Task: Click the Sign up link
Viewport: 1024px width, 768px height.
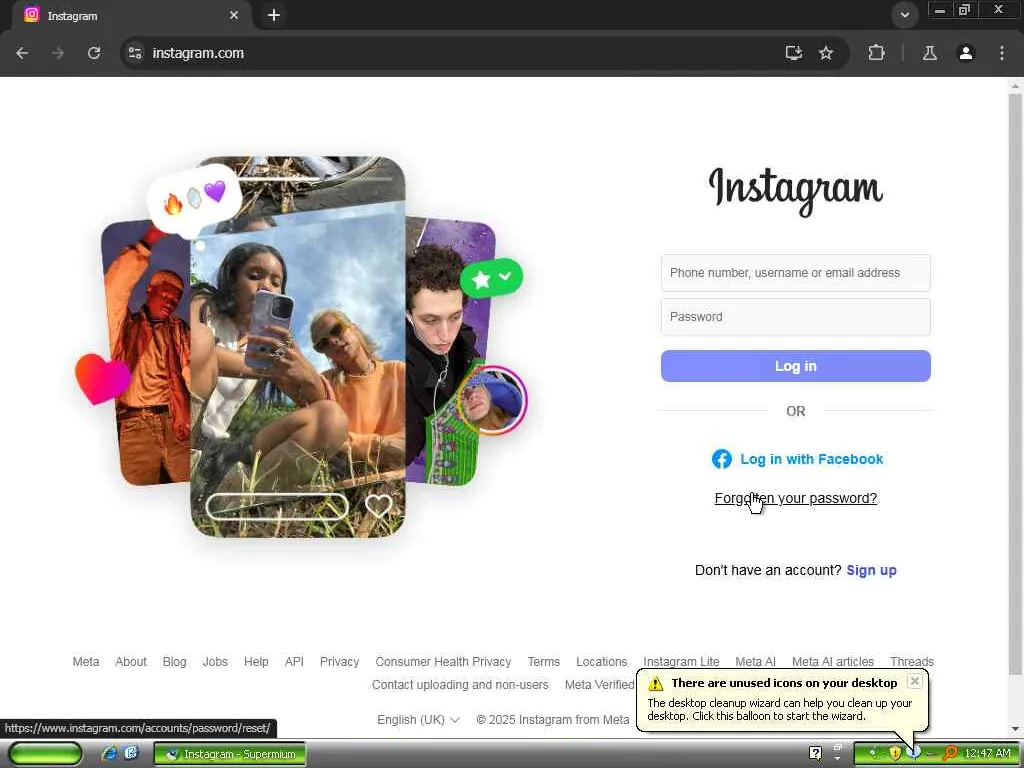Action: pos(871,570)
